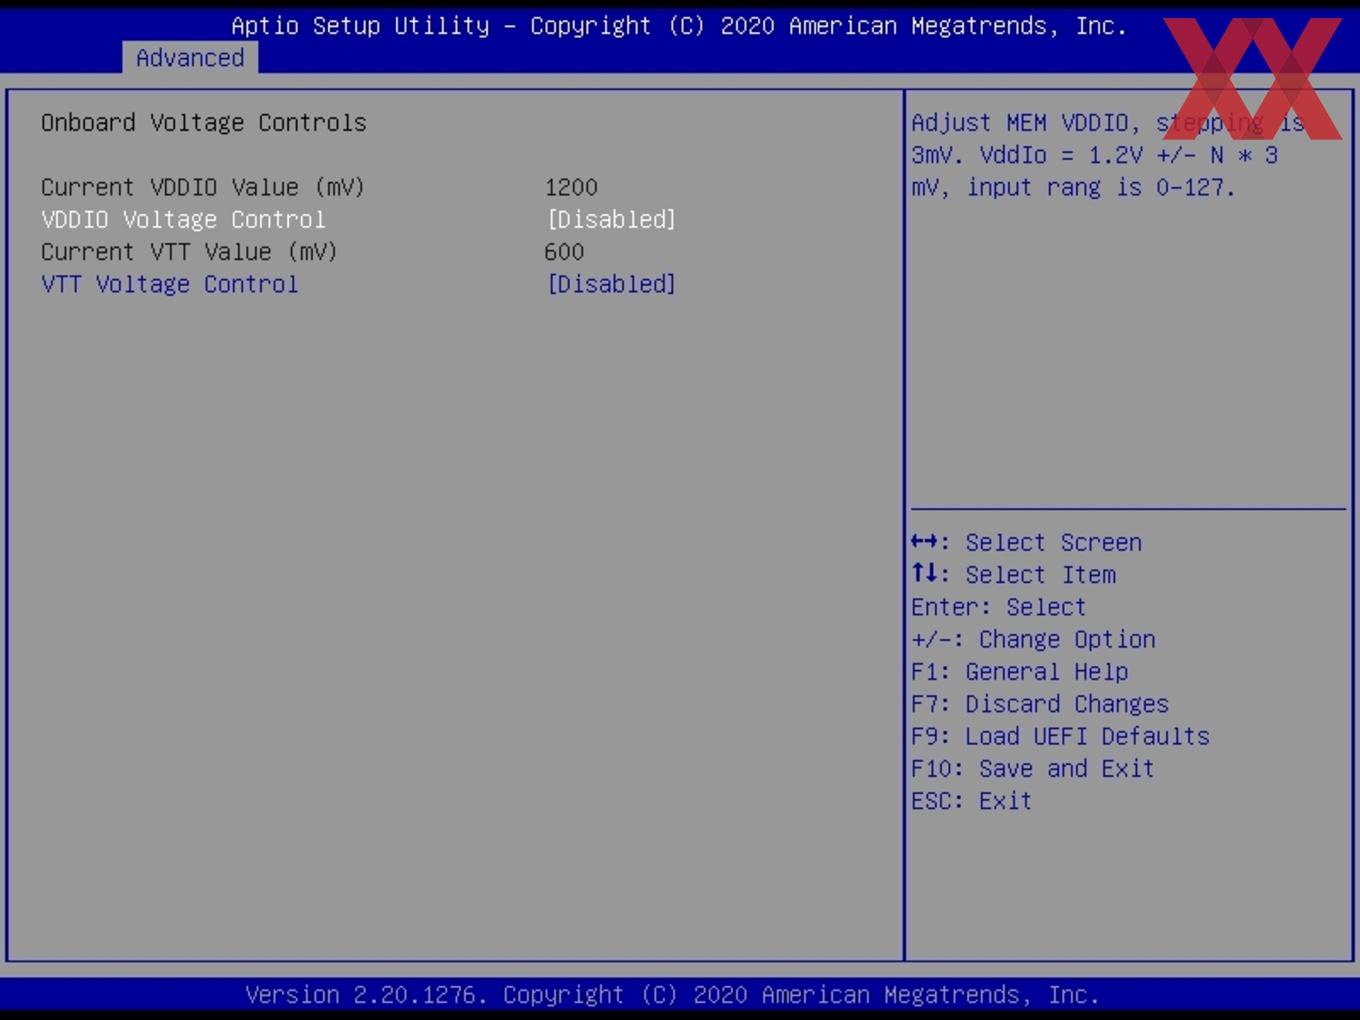Click the Current VDDIO Value (mV) label
Image resolution: width=1360 pixels, height=1020 pixels.
coord(203,187)
